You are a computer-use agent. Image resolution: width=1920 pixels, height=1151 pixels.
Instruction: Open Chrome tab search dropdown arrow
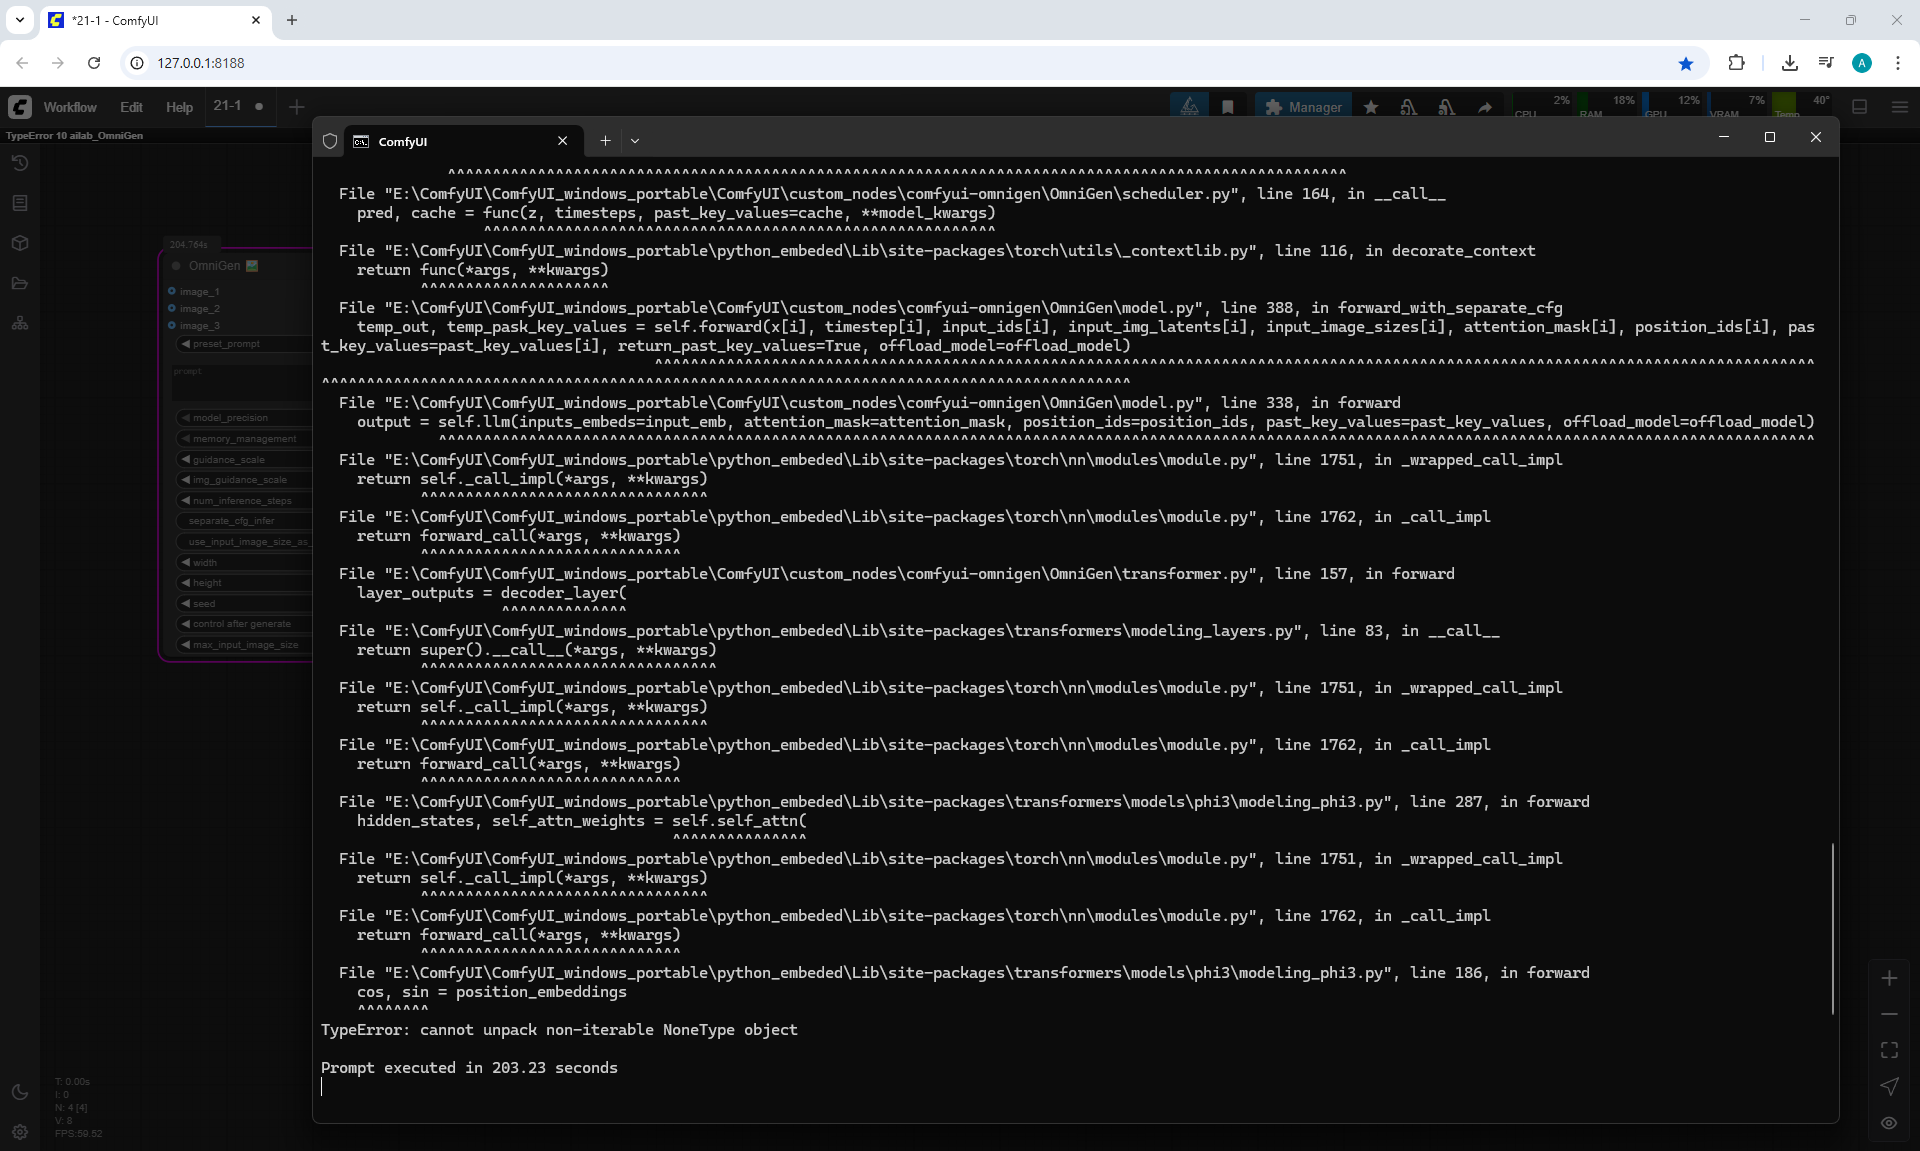(20, 20)
